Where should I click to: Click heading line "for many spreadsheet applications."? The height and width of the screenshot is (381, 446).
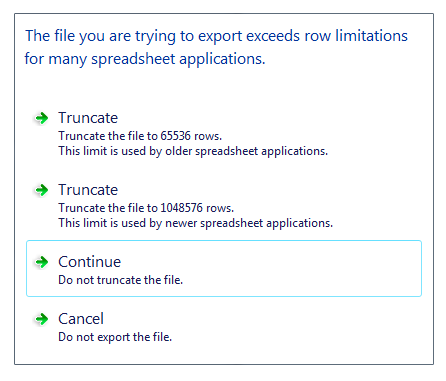click(x=145, y=59)
